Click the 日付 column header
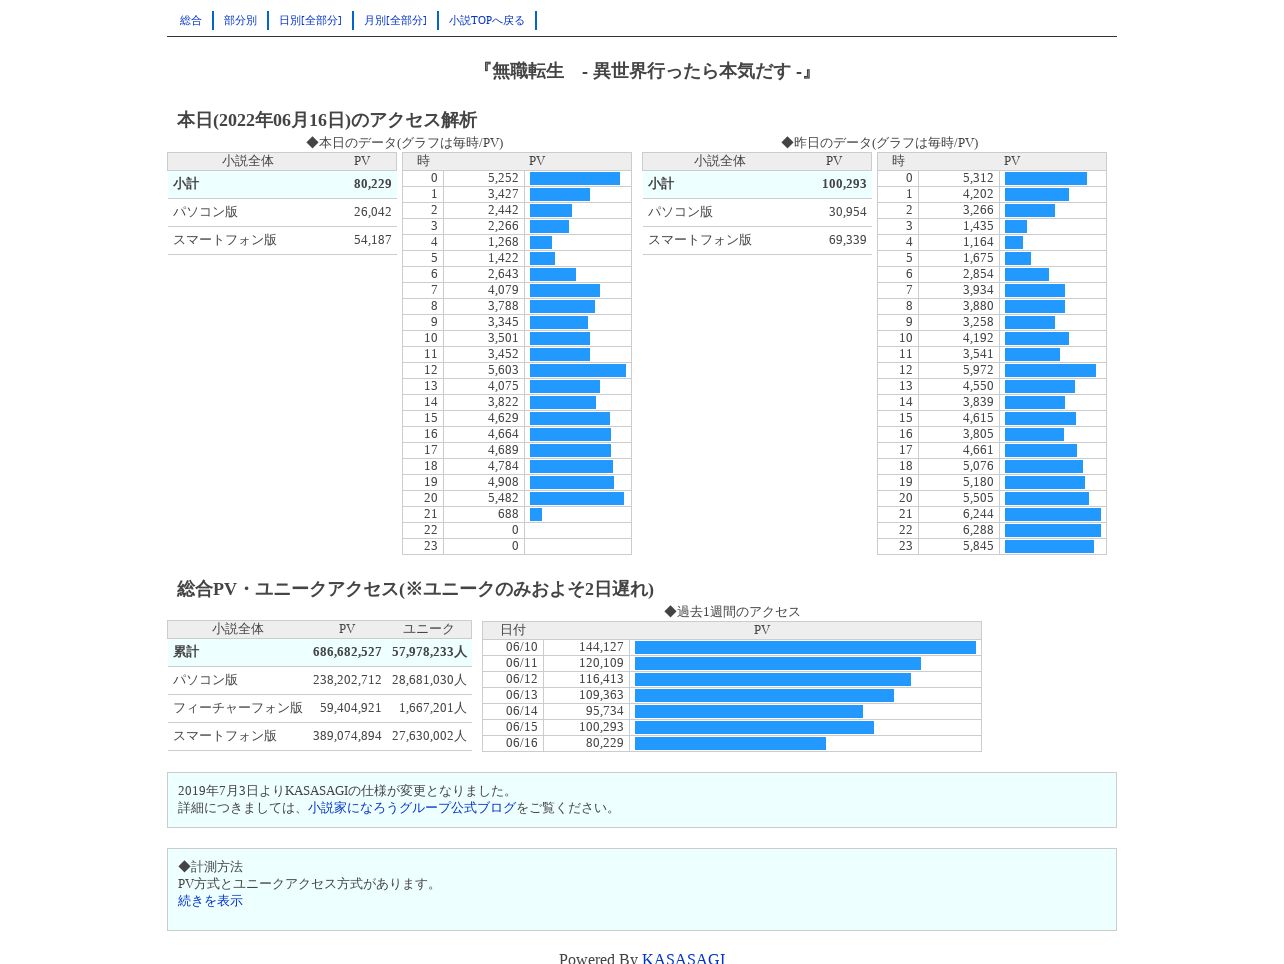 pos(513,630)
